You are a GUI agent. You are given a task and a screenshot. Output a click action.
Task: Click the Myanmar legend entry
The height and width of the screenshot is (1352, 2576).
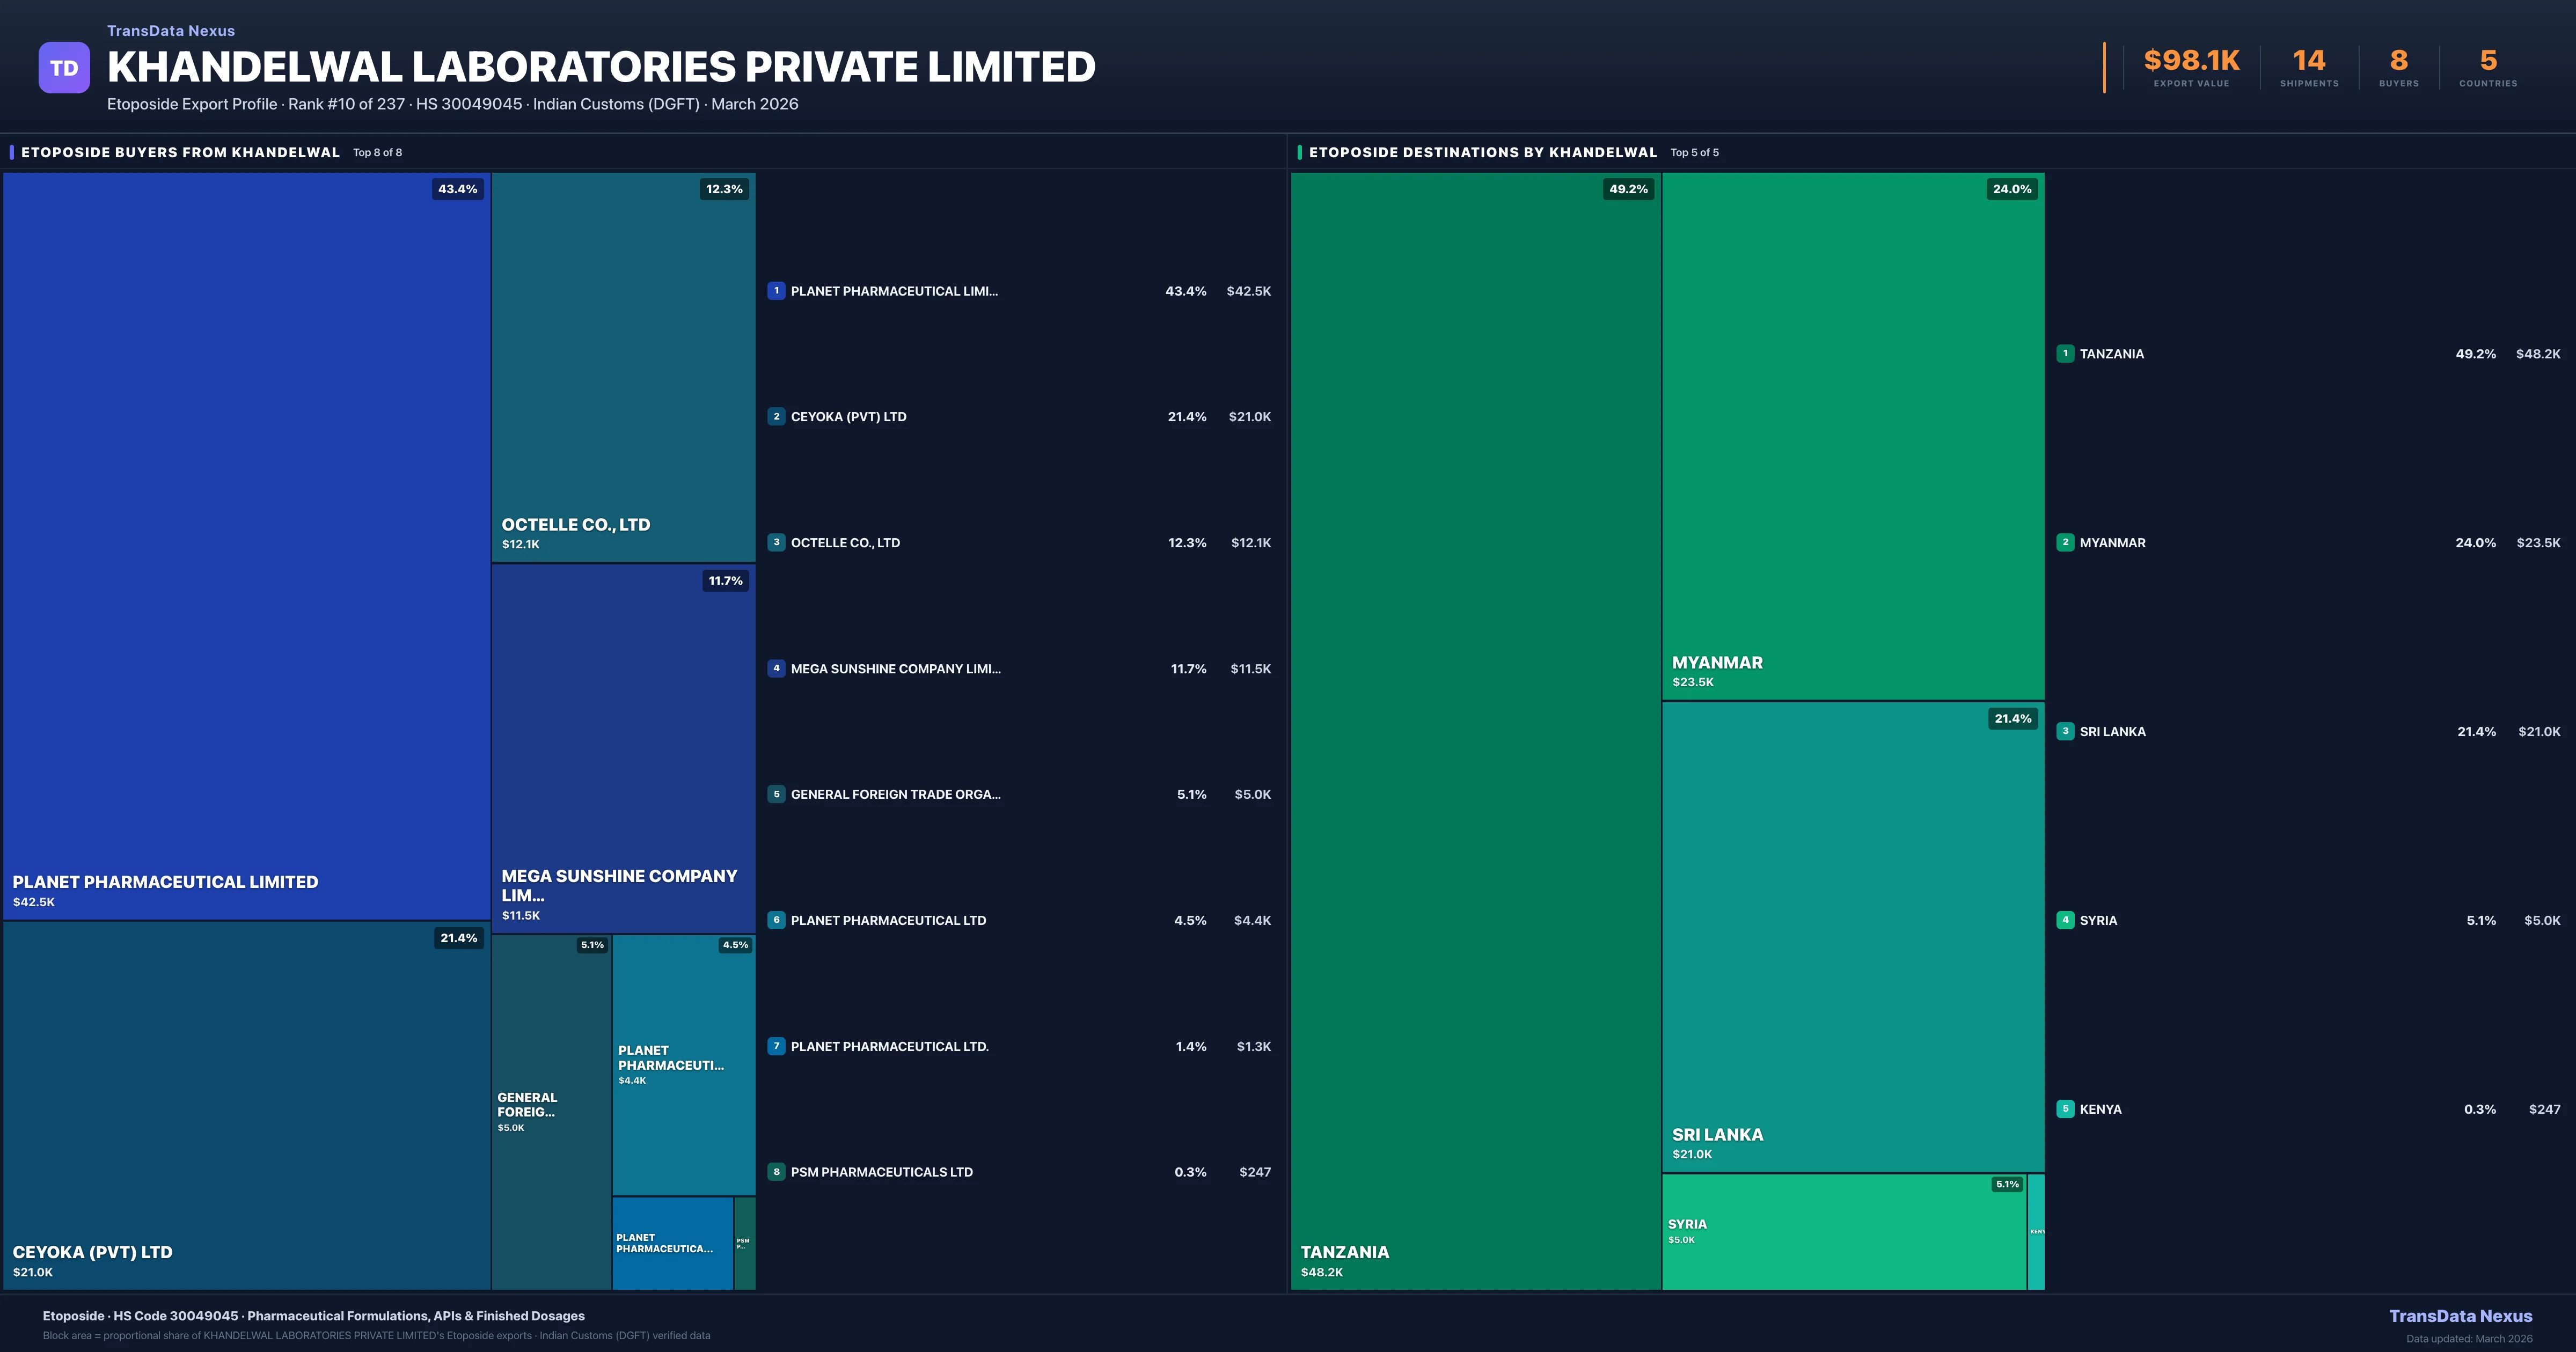click(2112, 543)
